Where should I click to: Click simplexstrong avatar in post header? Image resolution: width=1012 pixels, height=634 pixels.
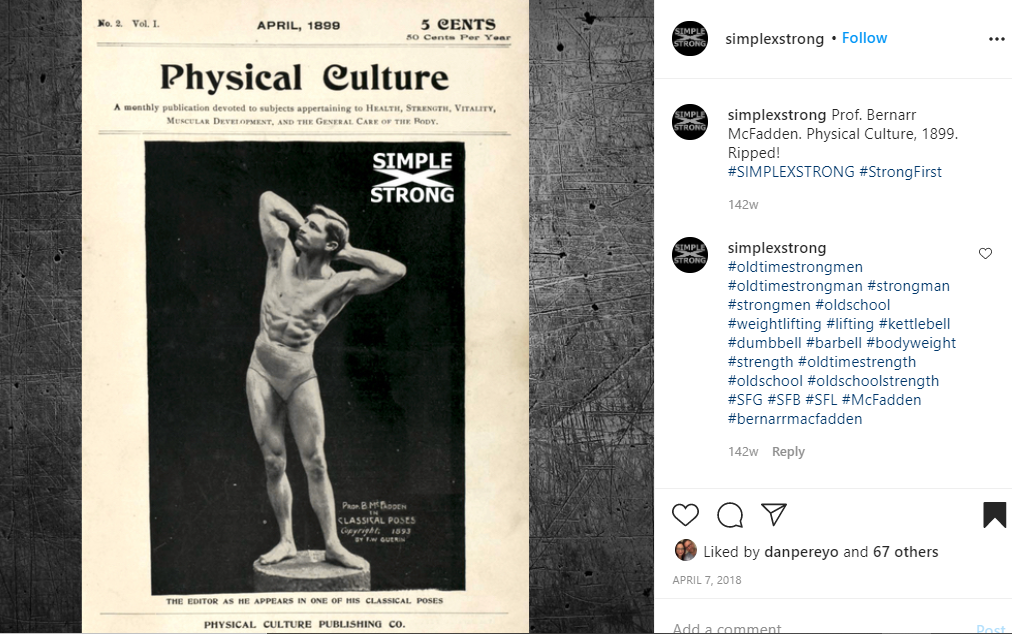[x=690, y=39]
